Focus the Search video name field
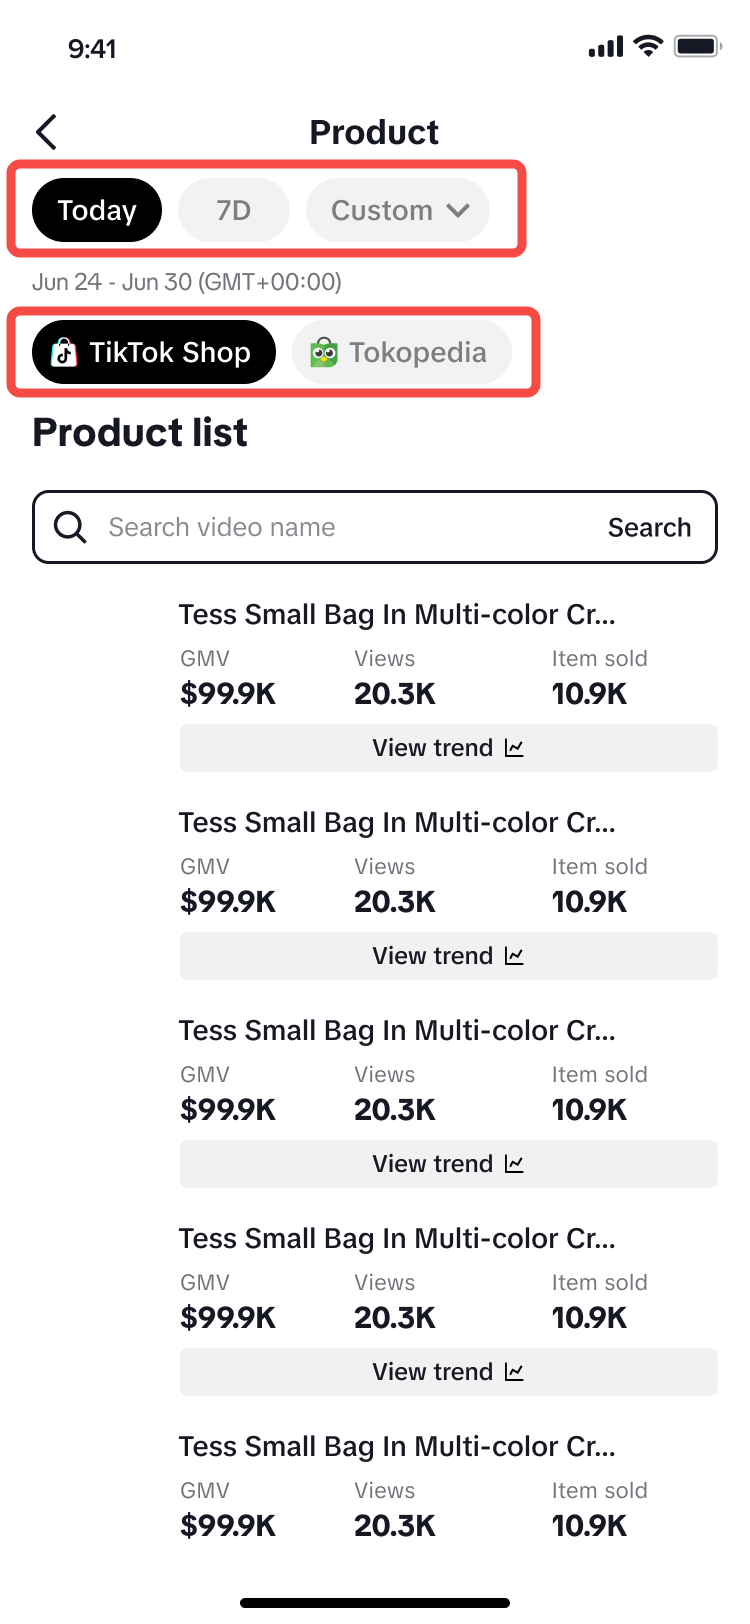This screenshot has height=1624, width=750. (340, 527)
